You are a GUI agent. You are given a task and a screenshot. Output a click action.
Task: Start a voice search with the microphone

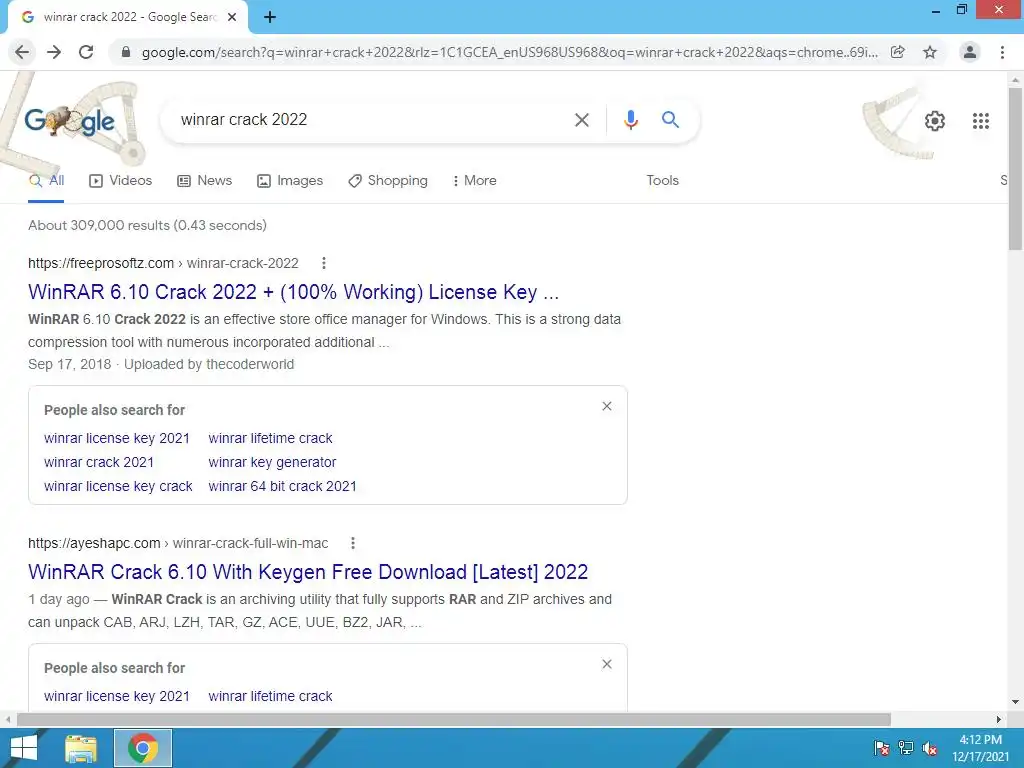click(630, 120)
